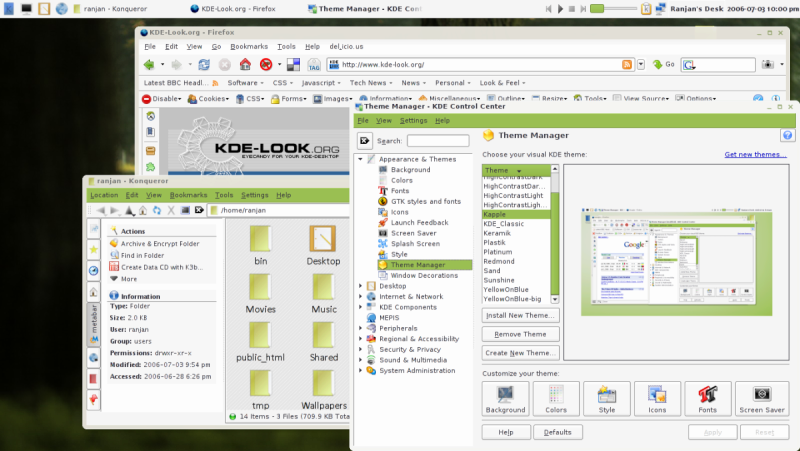Viewport: 800px width, 451px height.
Task: Open Fonts customization icon button
Action: click(x=708, y=398)
